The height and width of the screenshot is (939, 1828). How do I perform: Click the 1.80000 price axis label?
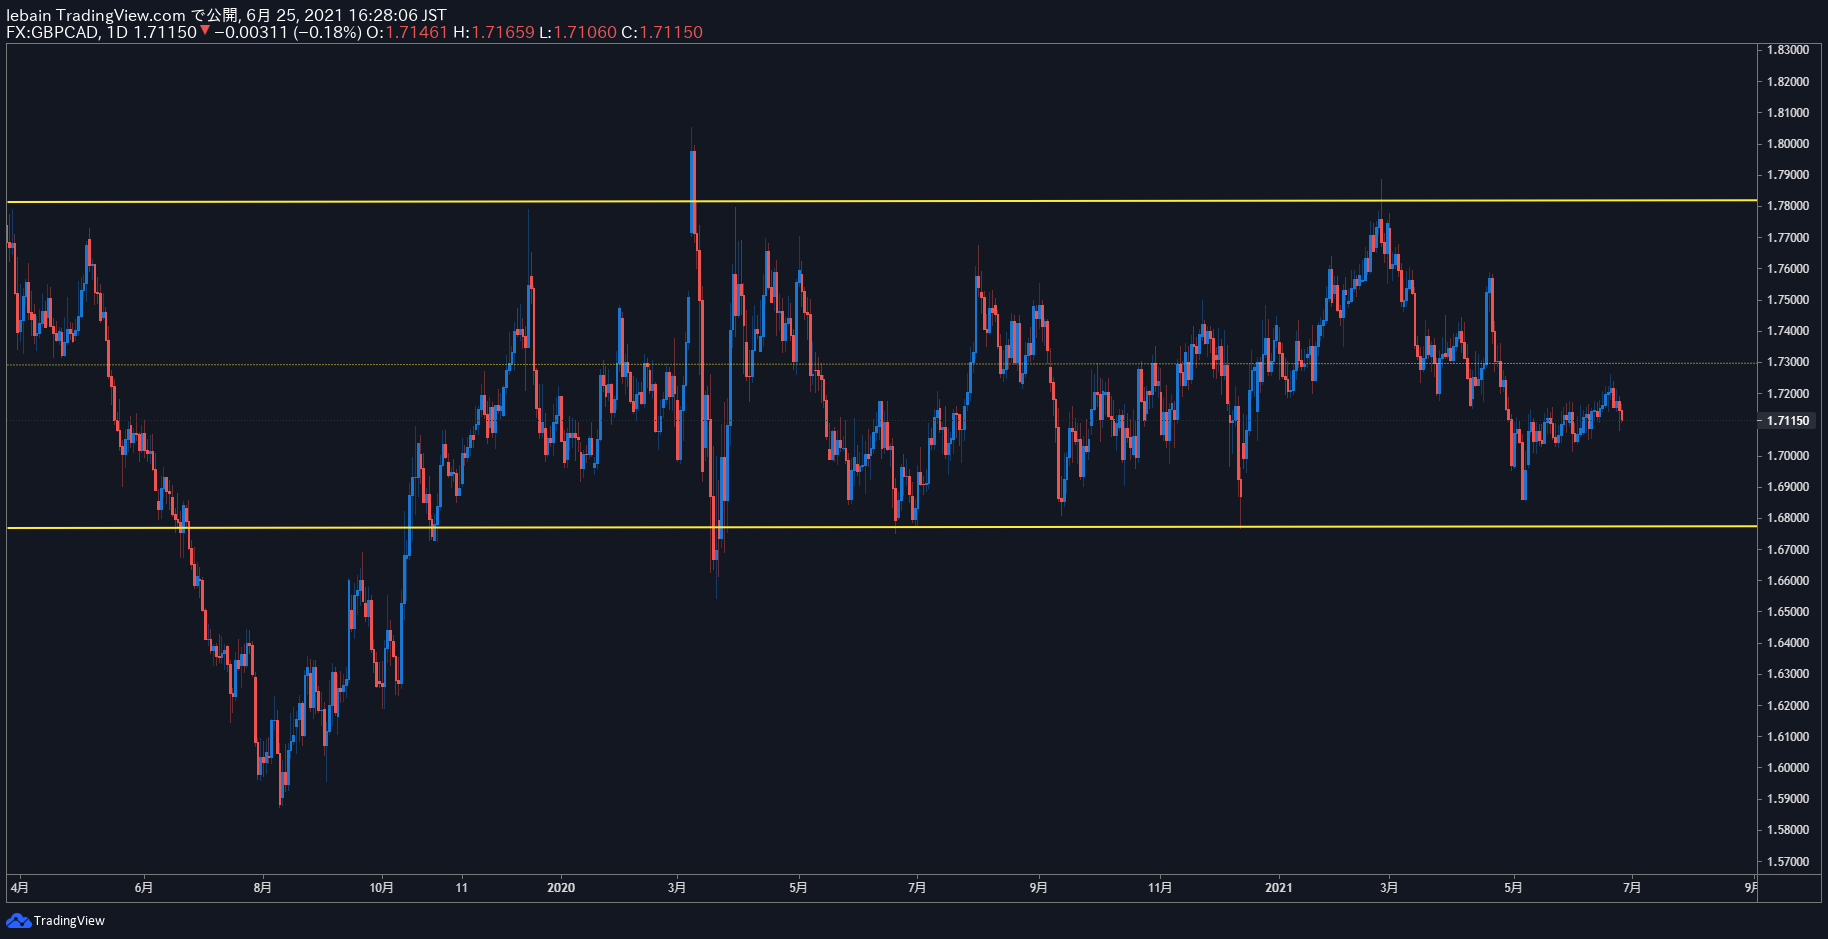[x=1788, y=144]
